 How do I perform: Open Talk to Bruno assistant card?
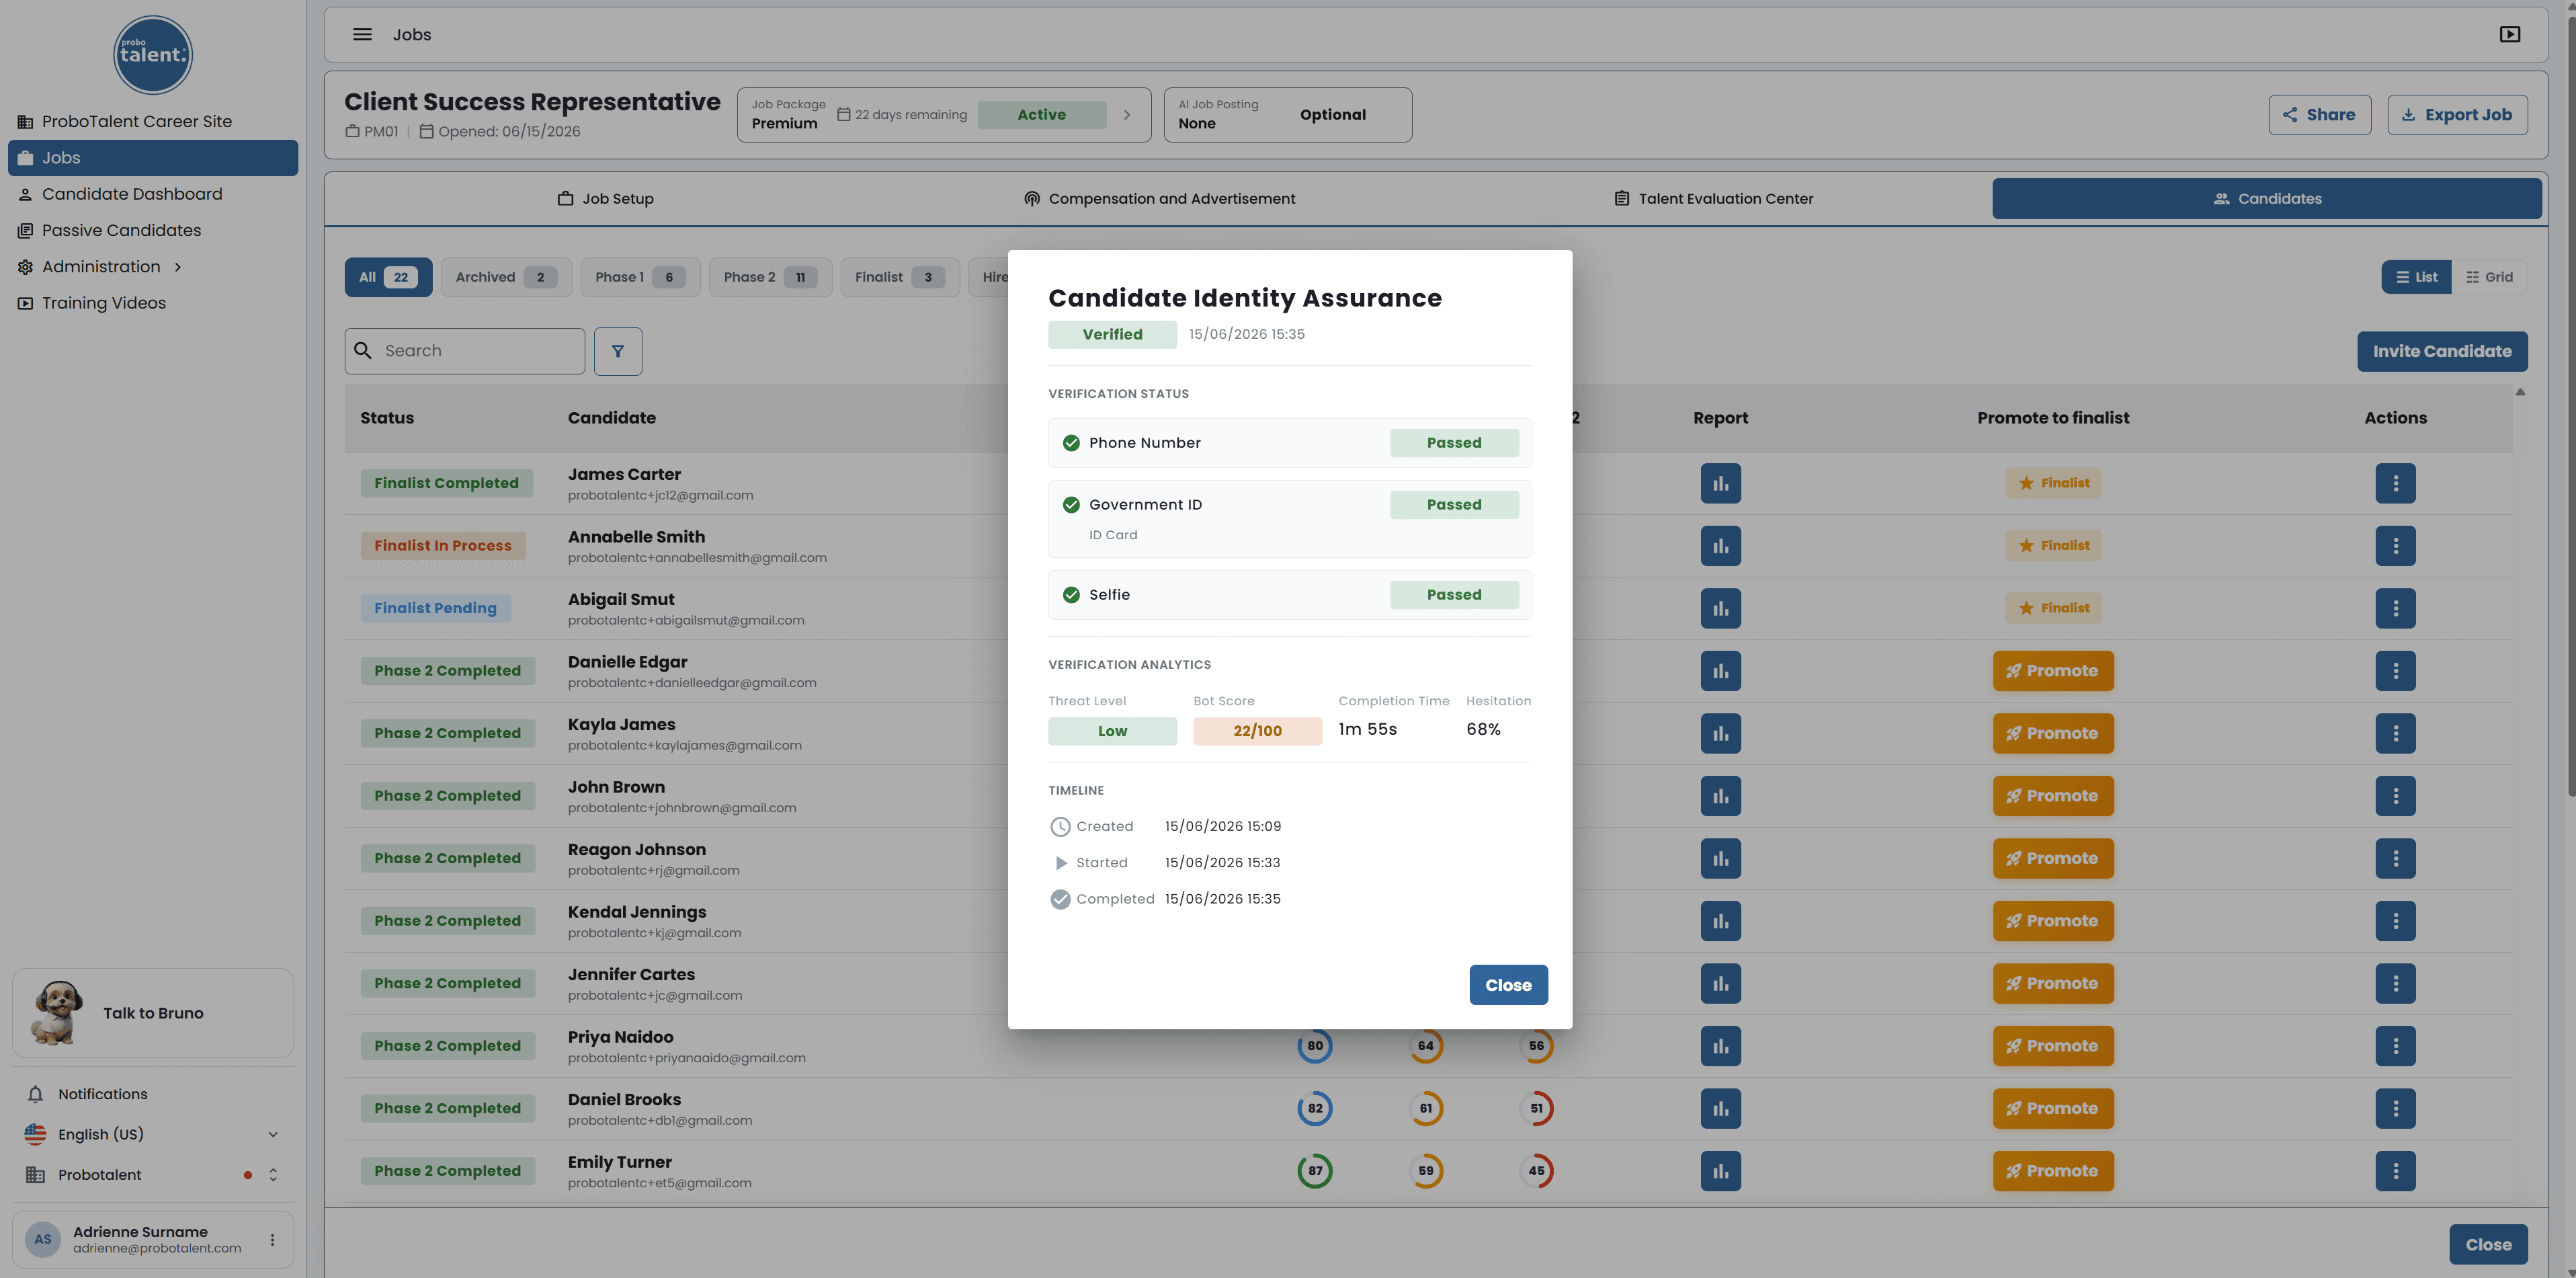click(153, 1013)
